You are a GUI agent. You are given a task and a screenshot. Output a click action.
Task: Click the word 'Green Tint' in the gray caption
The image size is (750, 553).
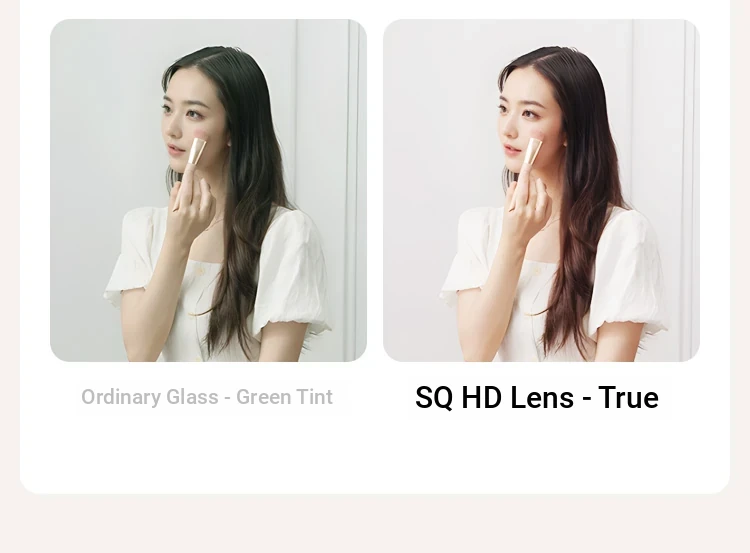click(x=284, y=397)
